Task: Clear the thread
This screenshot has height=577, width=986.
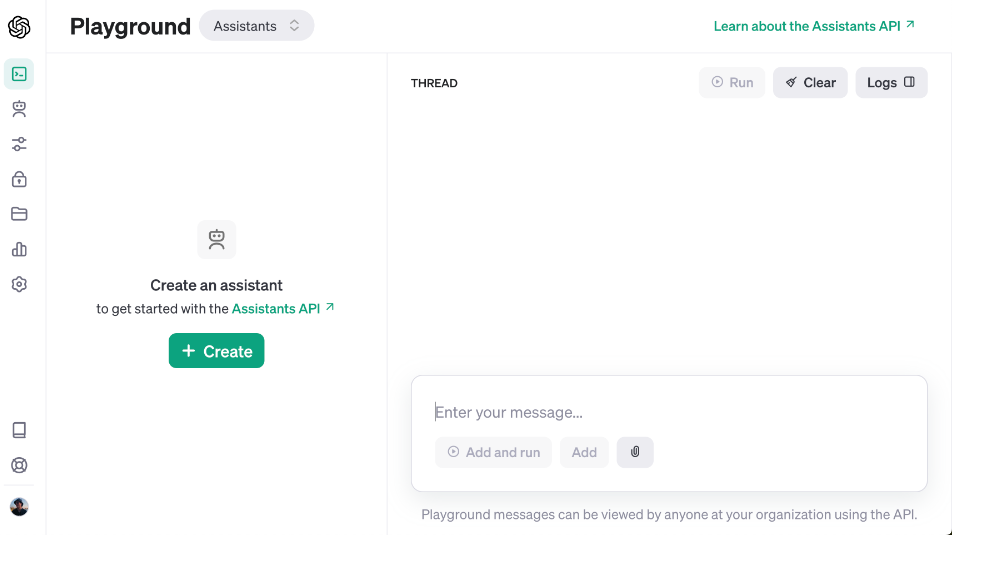Action: tap(810, 83)
